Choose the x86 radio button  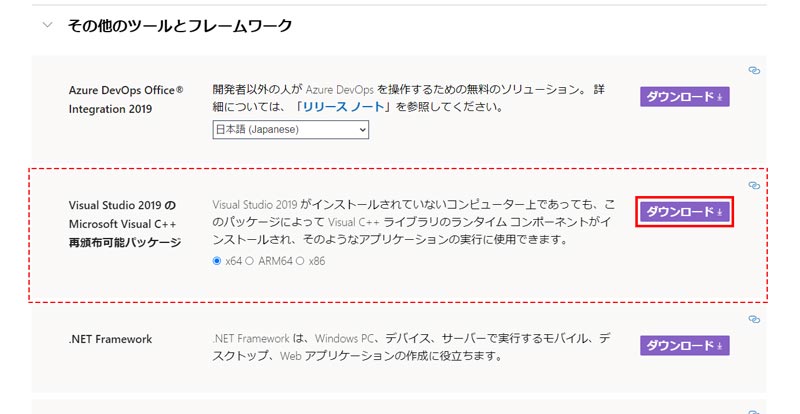pyautogui.click(x=299, y=261)
